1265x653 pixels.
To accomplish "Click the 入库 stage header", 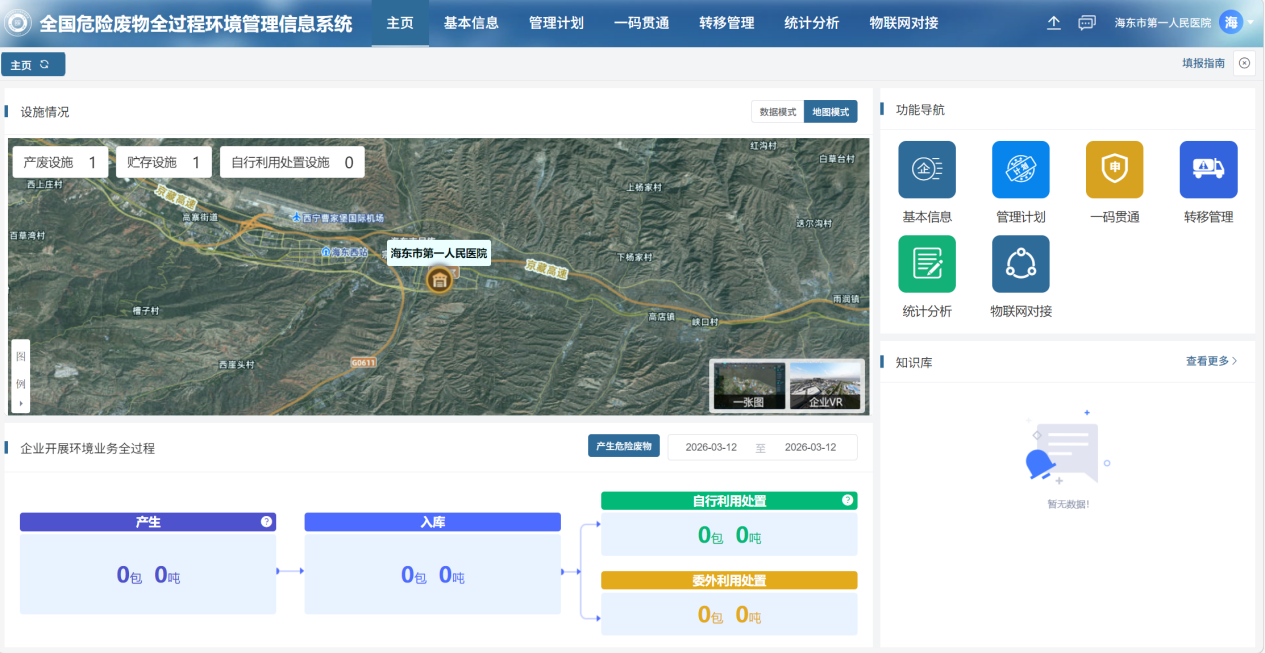I will [x=432, y=522].
